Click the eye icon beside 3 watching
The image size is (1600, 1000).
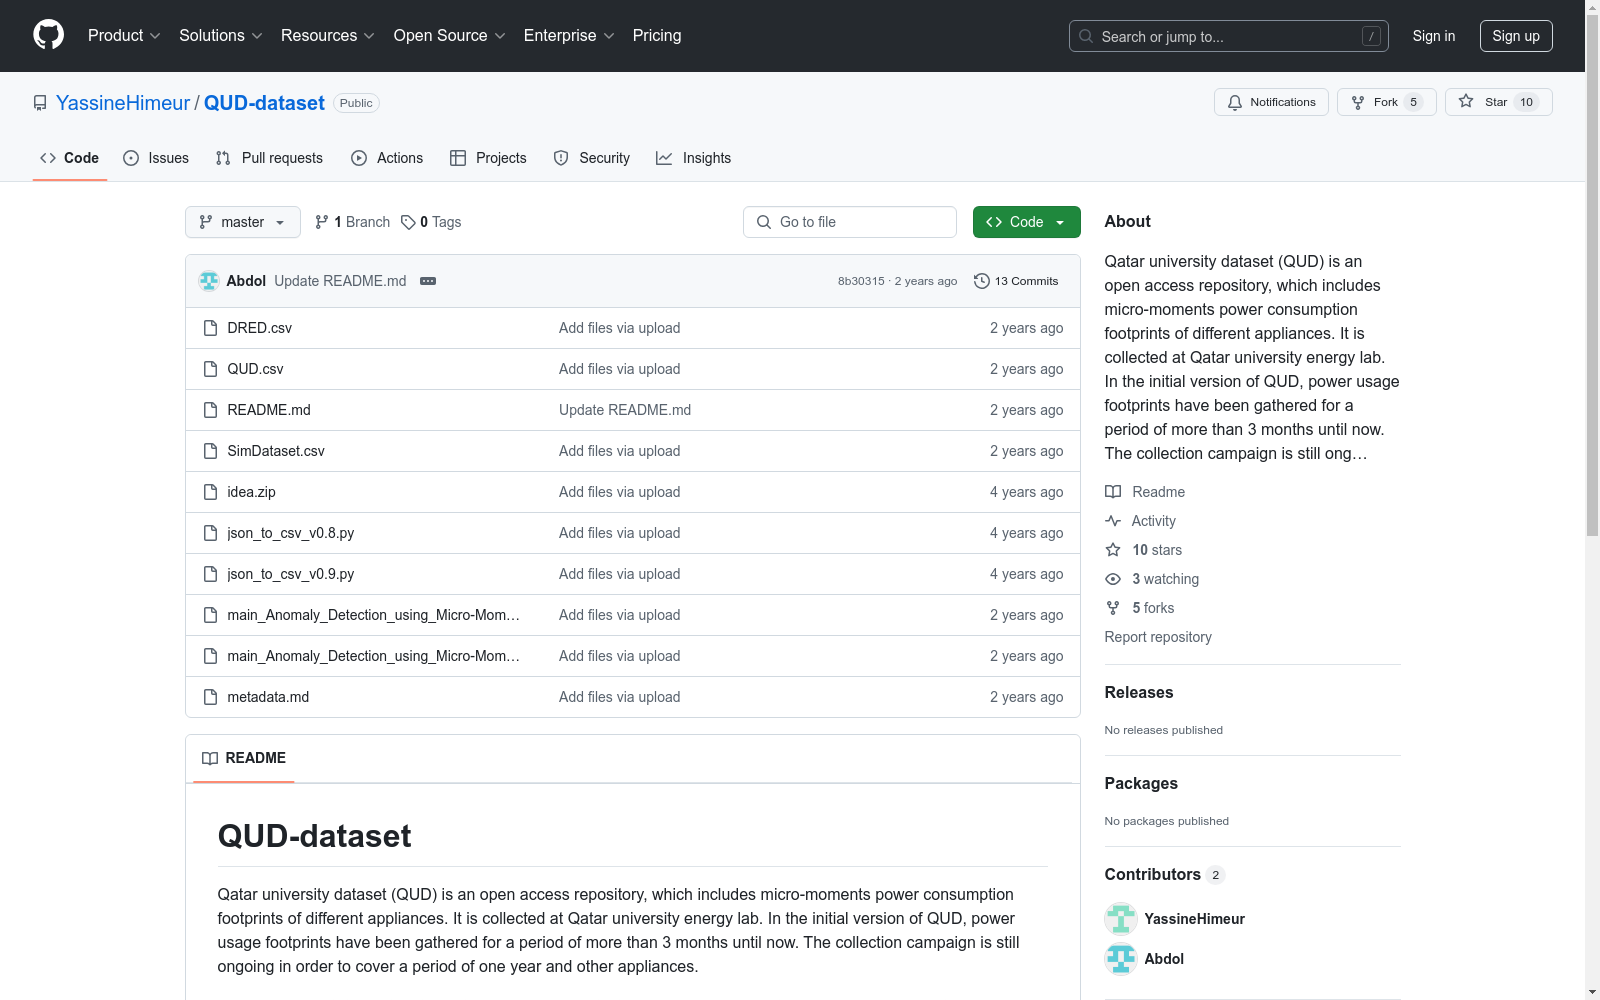coord(1113,579)
